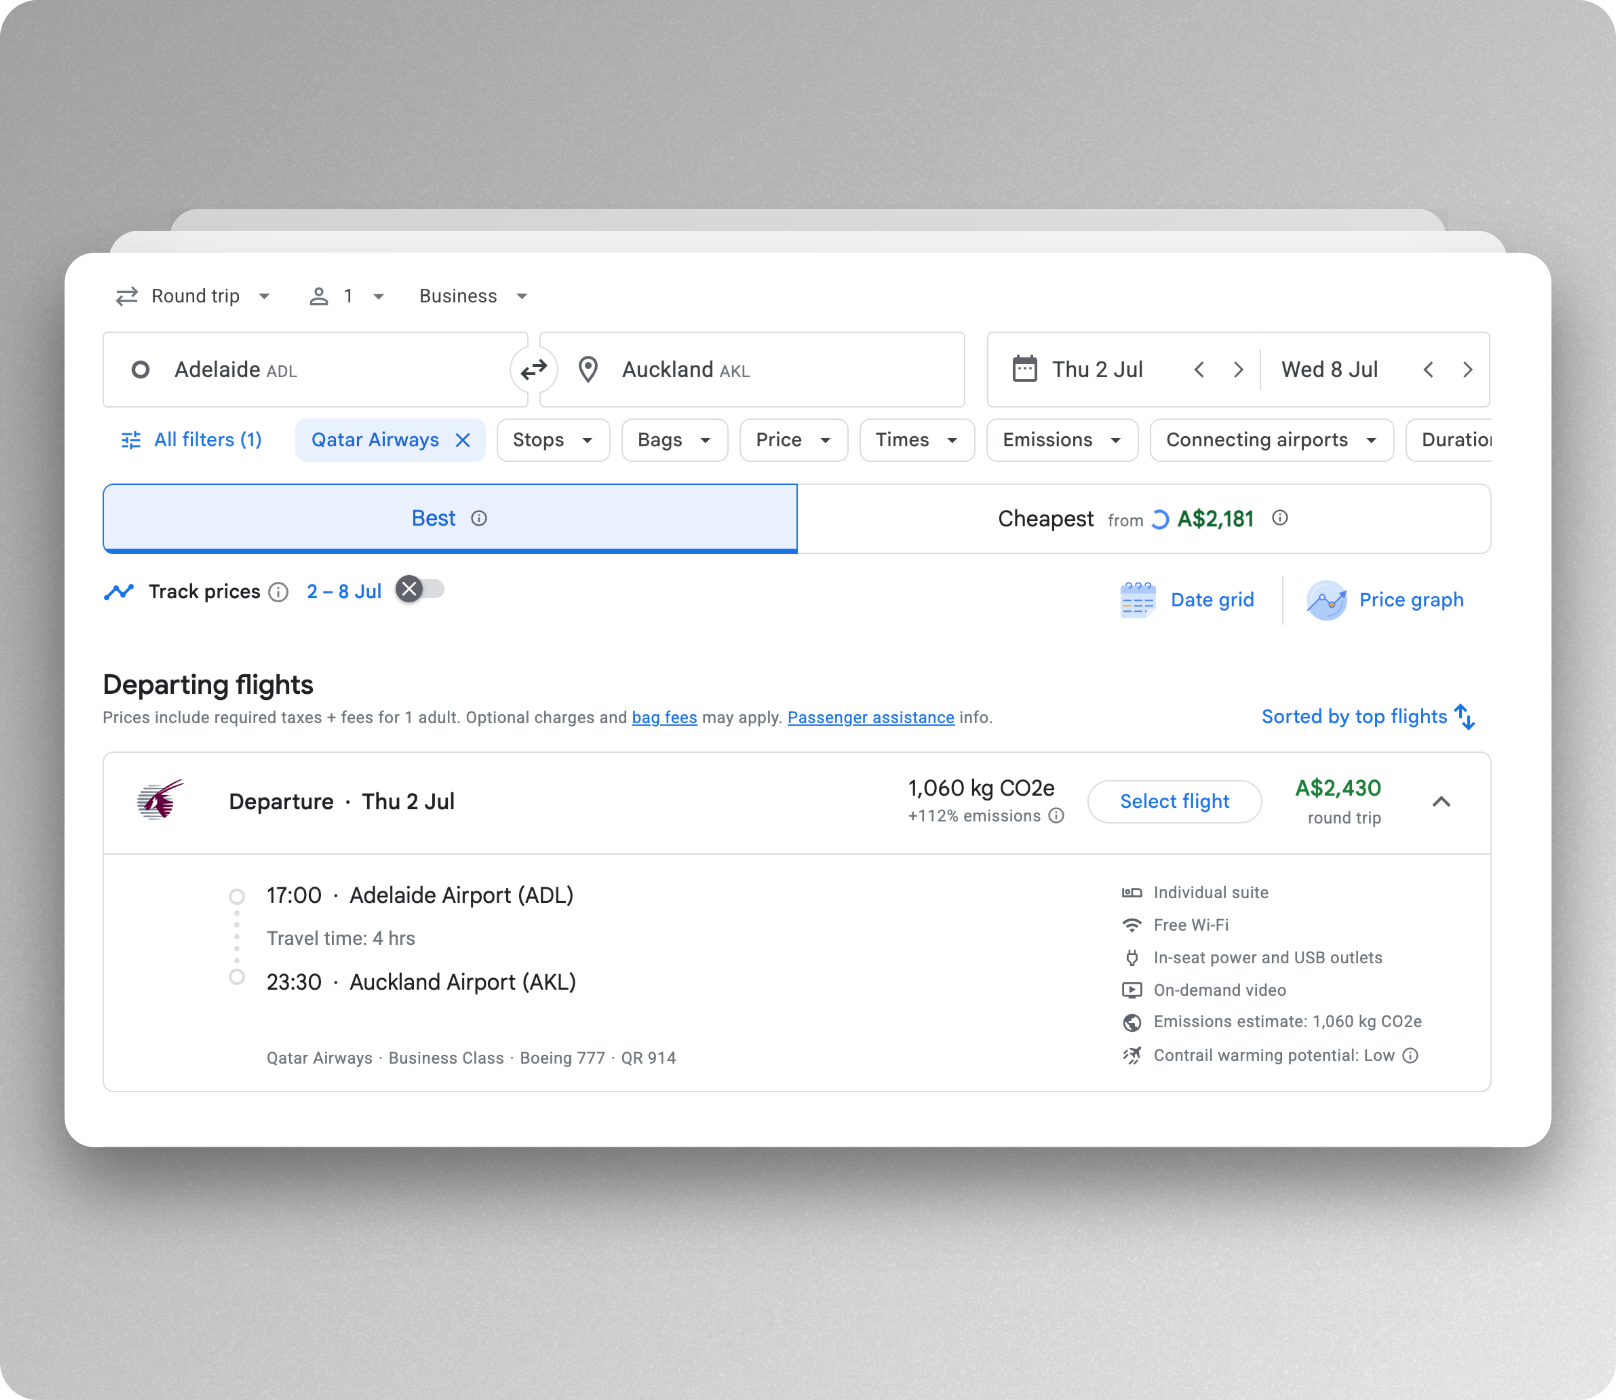Show info icon beside Cheapest price
Viewport: 1616px width, 1400px height.
pyautogui.click(x=1280, y=518)
